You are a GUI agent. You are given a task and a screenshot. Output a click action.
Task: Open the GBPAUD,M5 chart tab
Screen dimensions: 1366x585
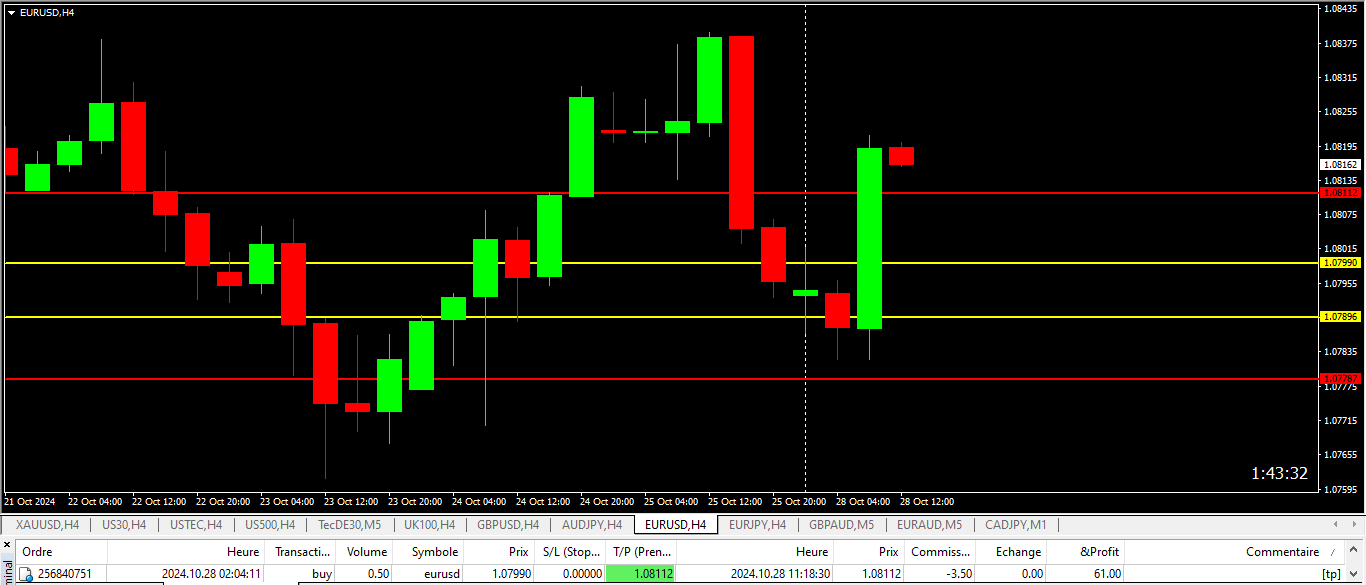tap(841, 524)
